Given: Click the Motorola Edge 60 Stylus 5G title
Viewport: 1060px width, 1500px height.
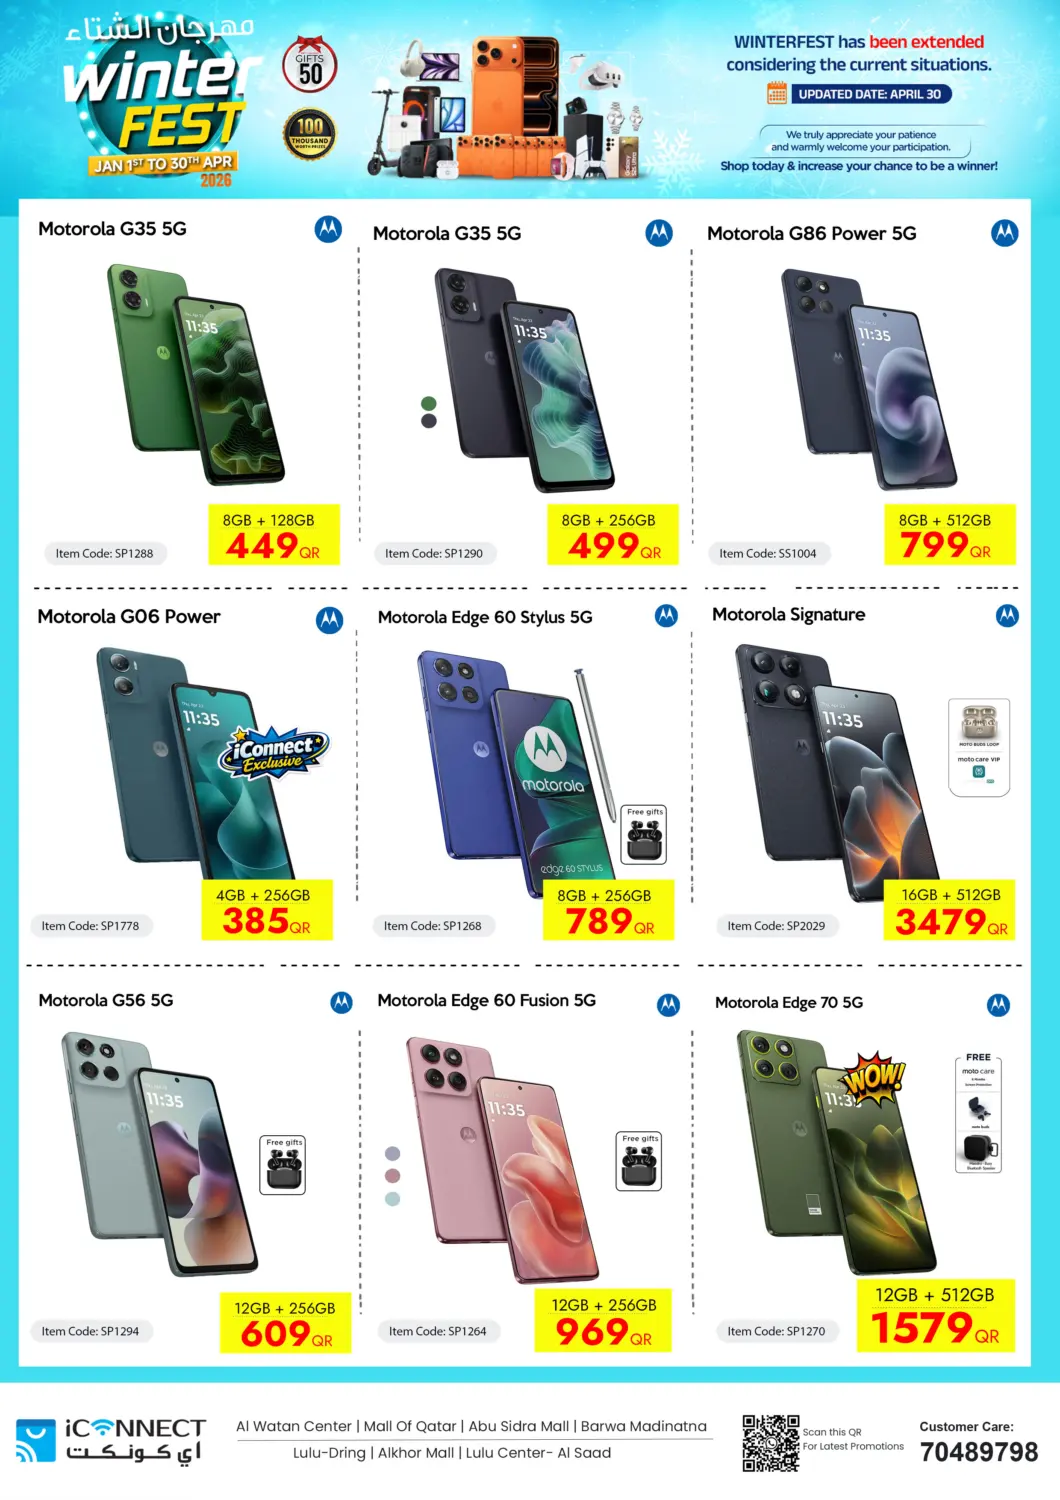Looking at the screenshot, I should (485, 617).
